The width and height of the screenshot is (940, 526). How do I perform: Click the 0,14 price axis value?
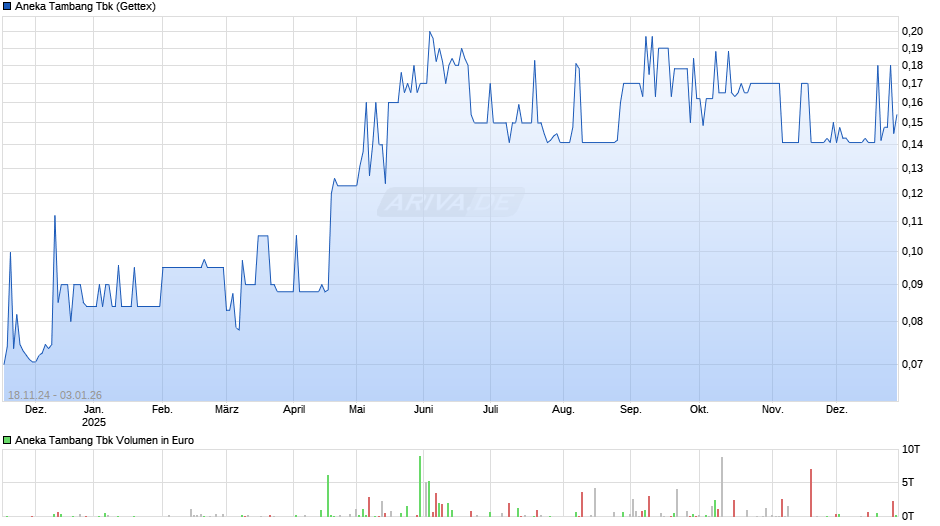tap(912, 145)
